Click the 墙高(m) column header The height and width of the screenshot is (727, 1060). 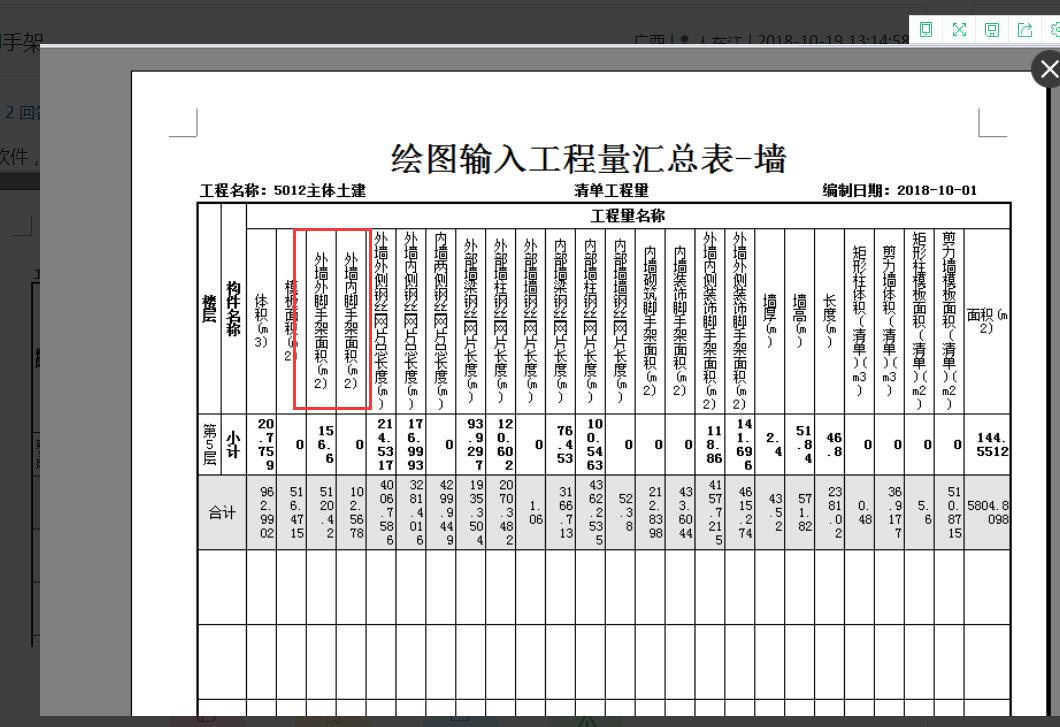[x=800, y=321]
